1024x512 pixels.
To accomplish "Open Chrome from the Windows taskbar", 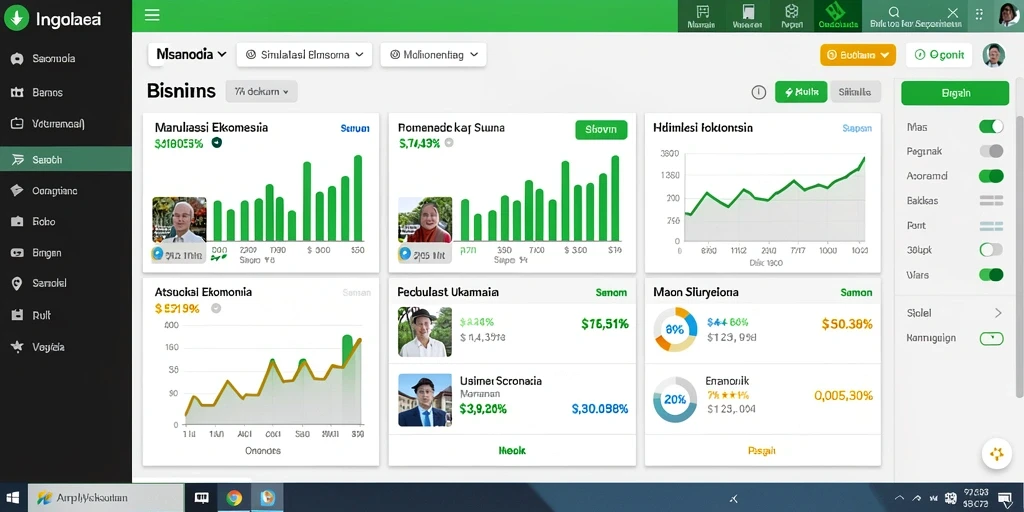I will (234, 498).
